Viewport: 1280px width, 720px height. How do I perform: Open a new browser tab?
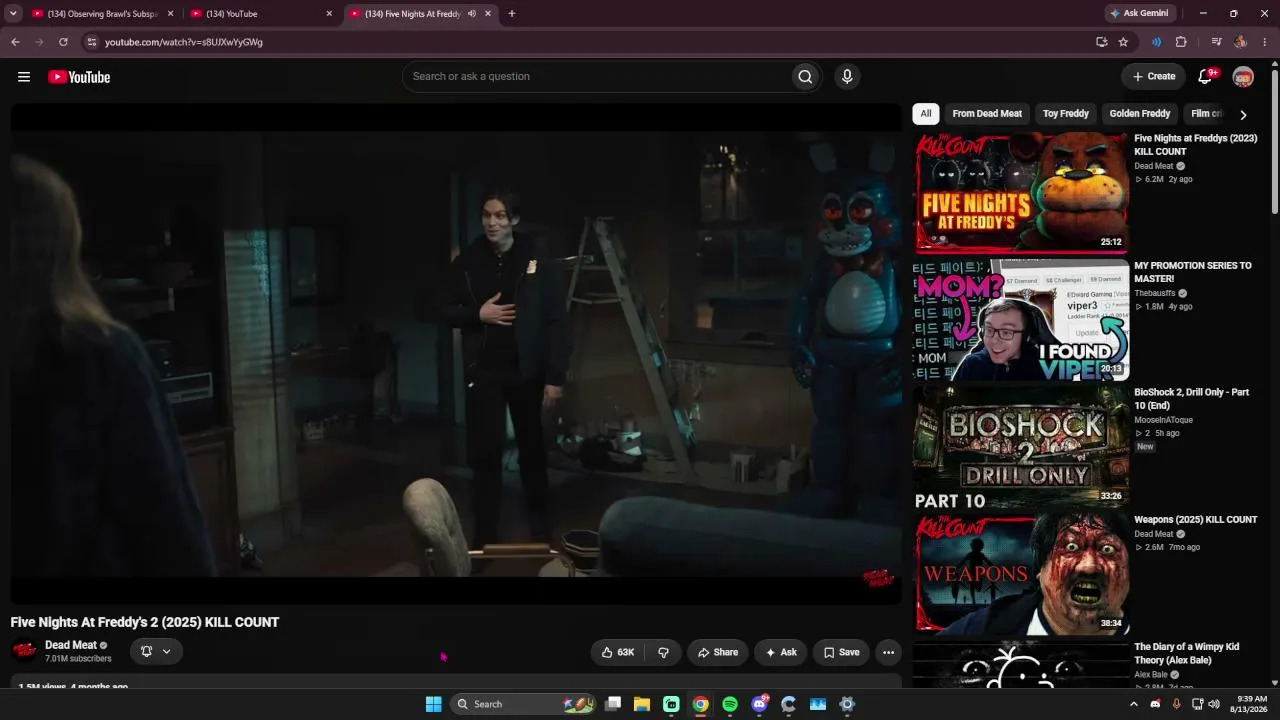click(512, 14)
